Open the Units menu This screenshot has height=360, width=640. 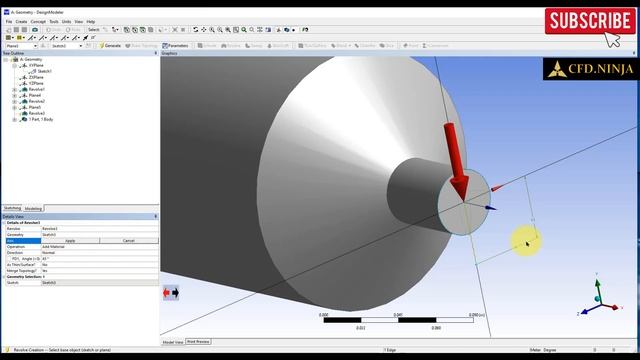(67, 21)
